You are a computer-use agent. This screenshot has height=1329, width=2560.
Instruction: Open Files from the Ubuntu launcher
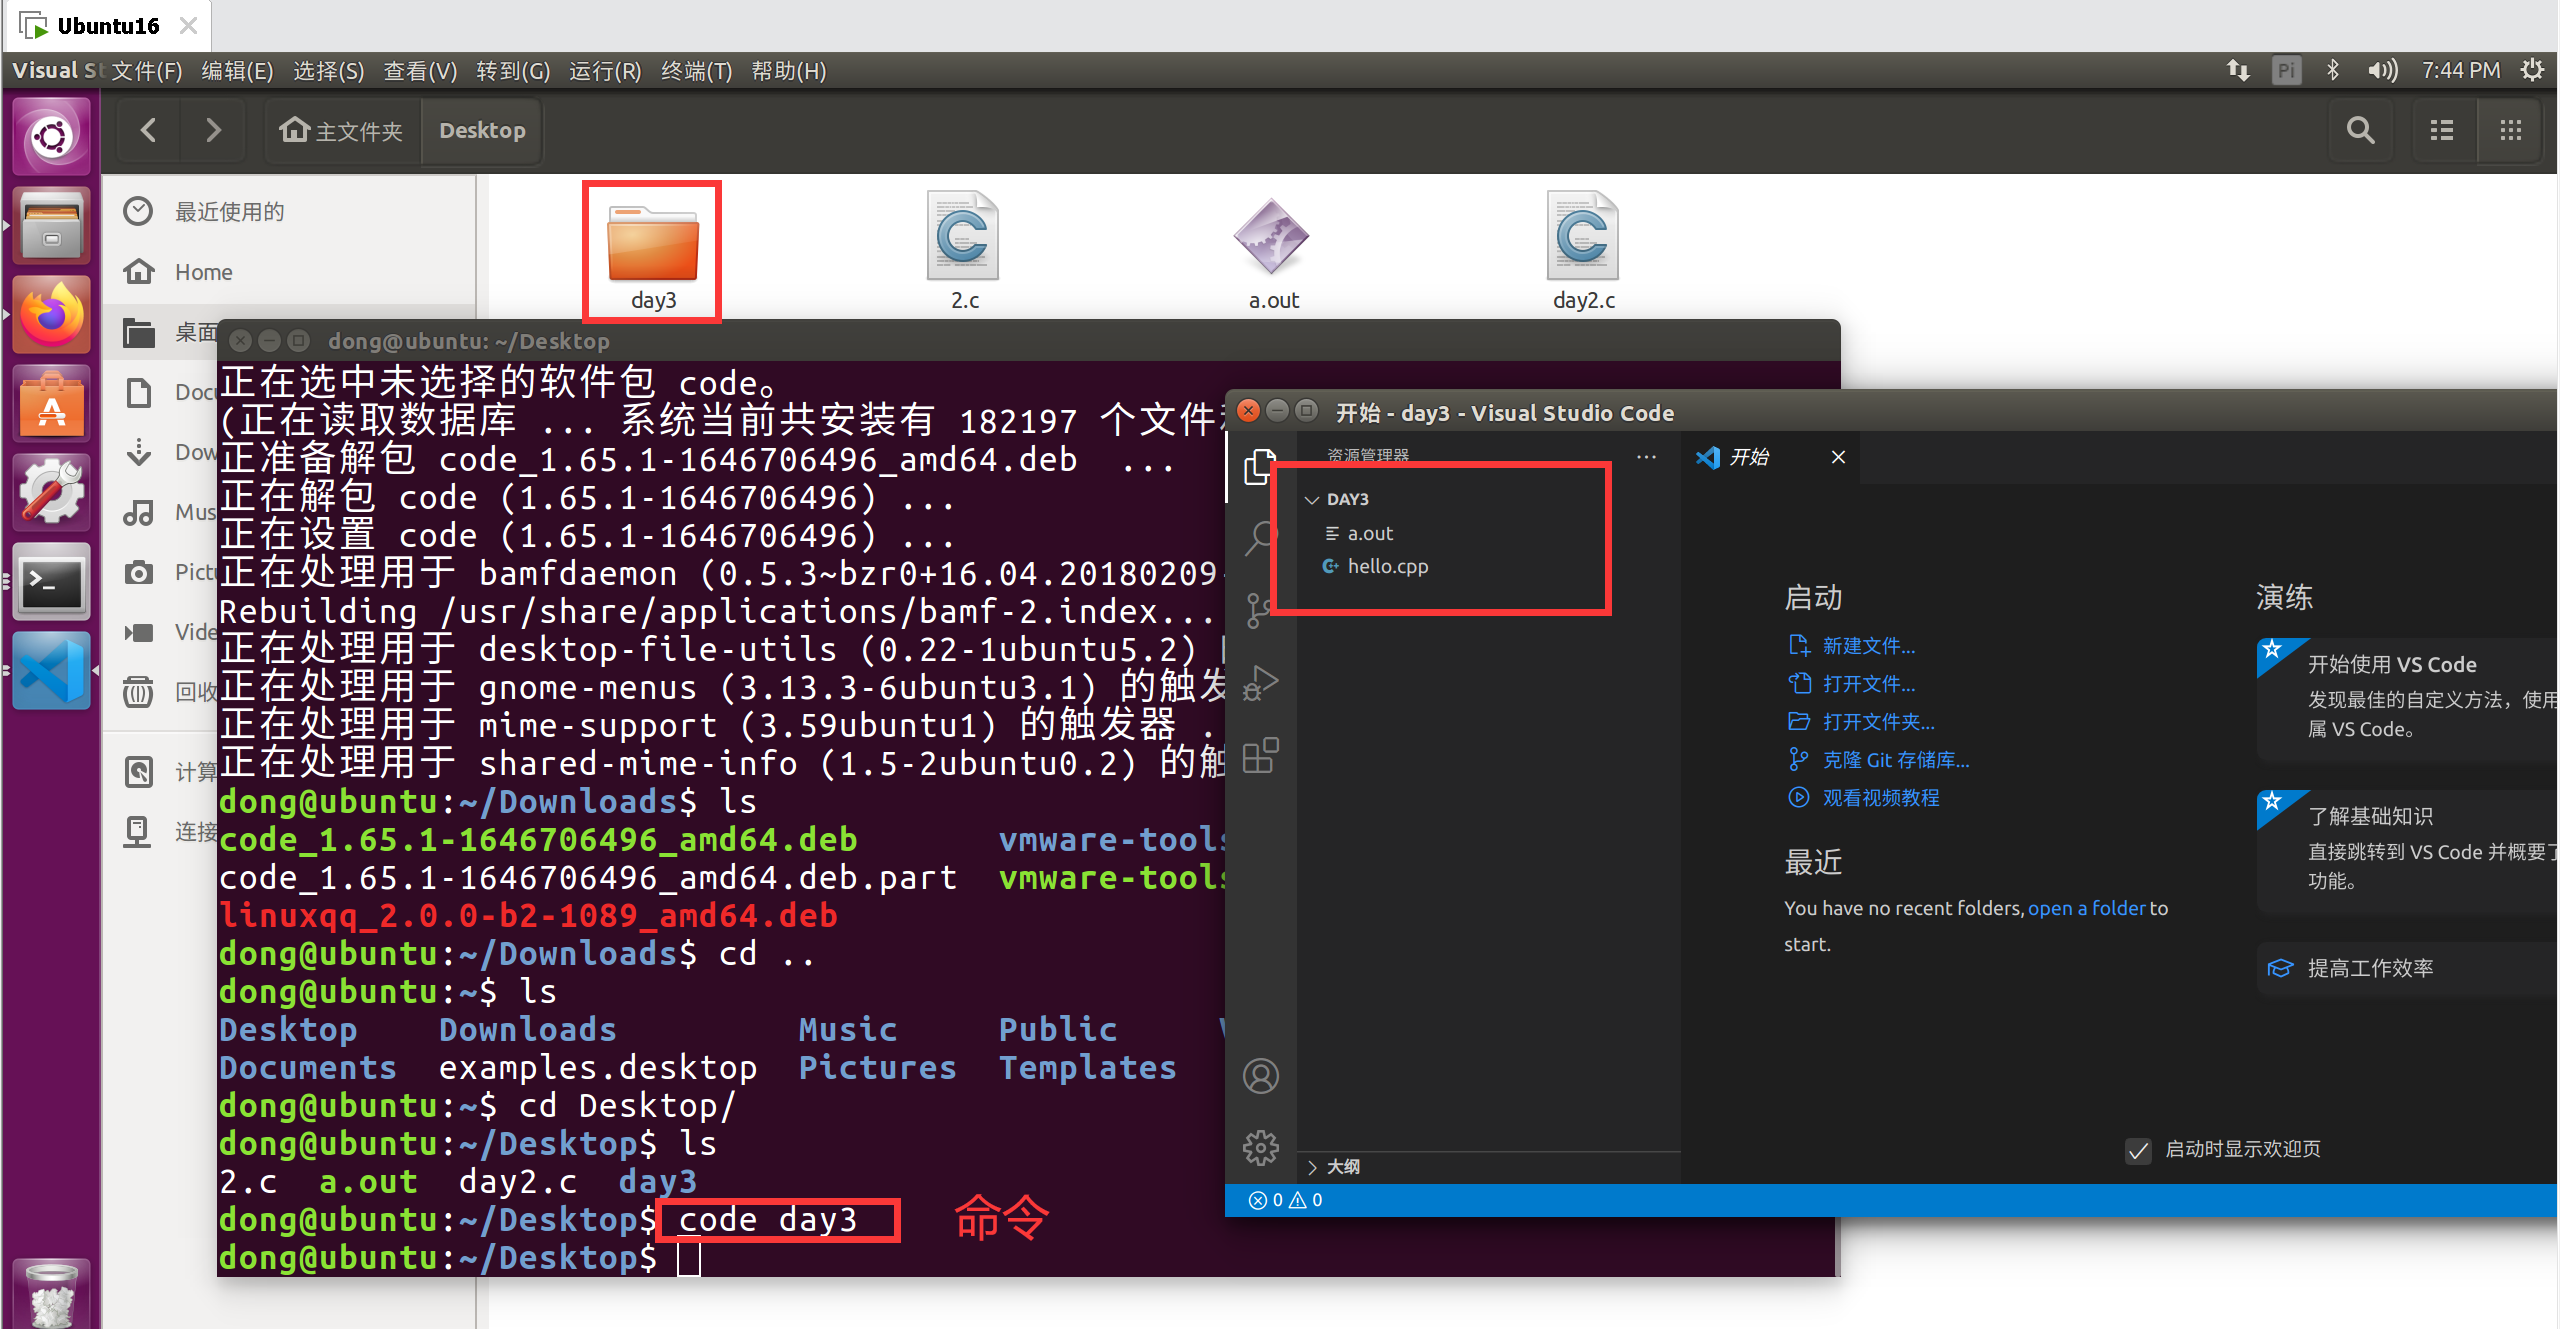click(51, 226)
